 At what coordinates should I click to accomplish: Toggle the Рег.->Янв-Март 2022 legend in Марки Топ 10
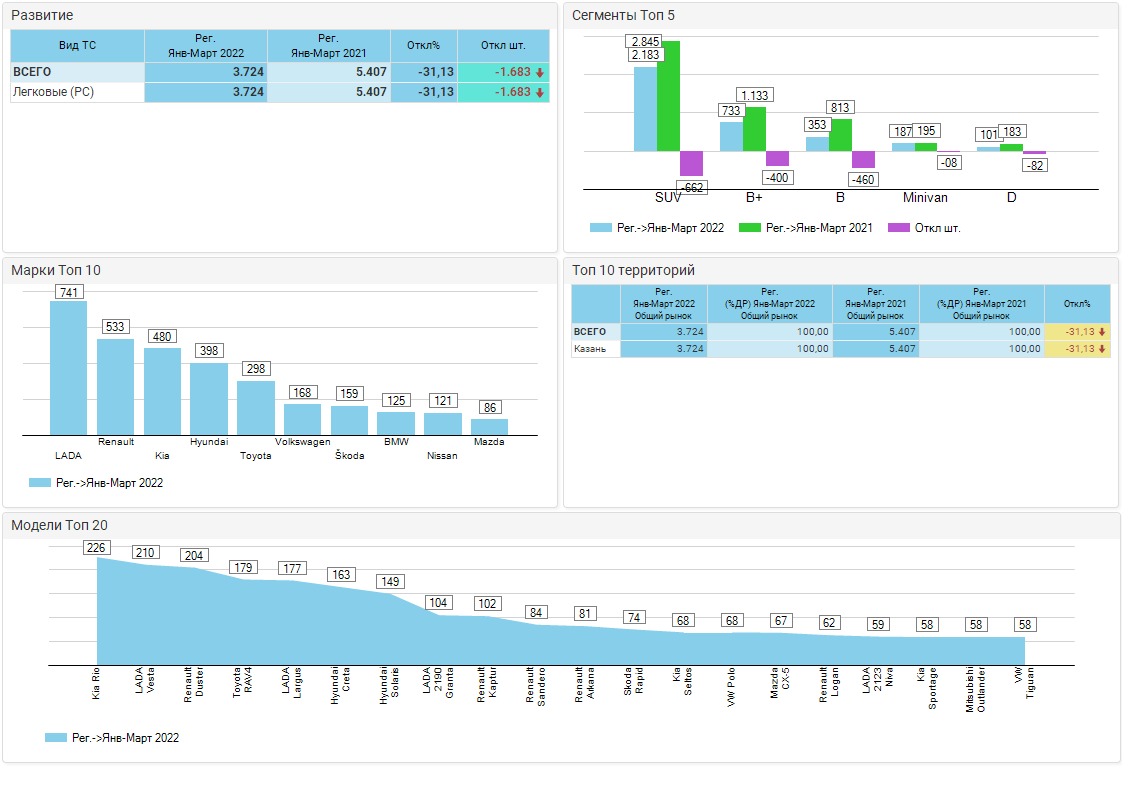coord(96,483)
